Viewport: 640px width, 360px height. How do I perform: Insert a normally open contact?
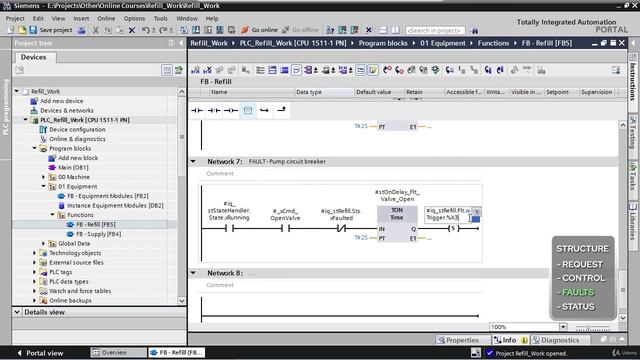point(197,110)
